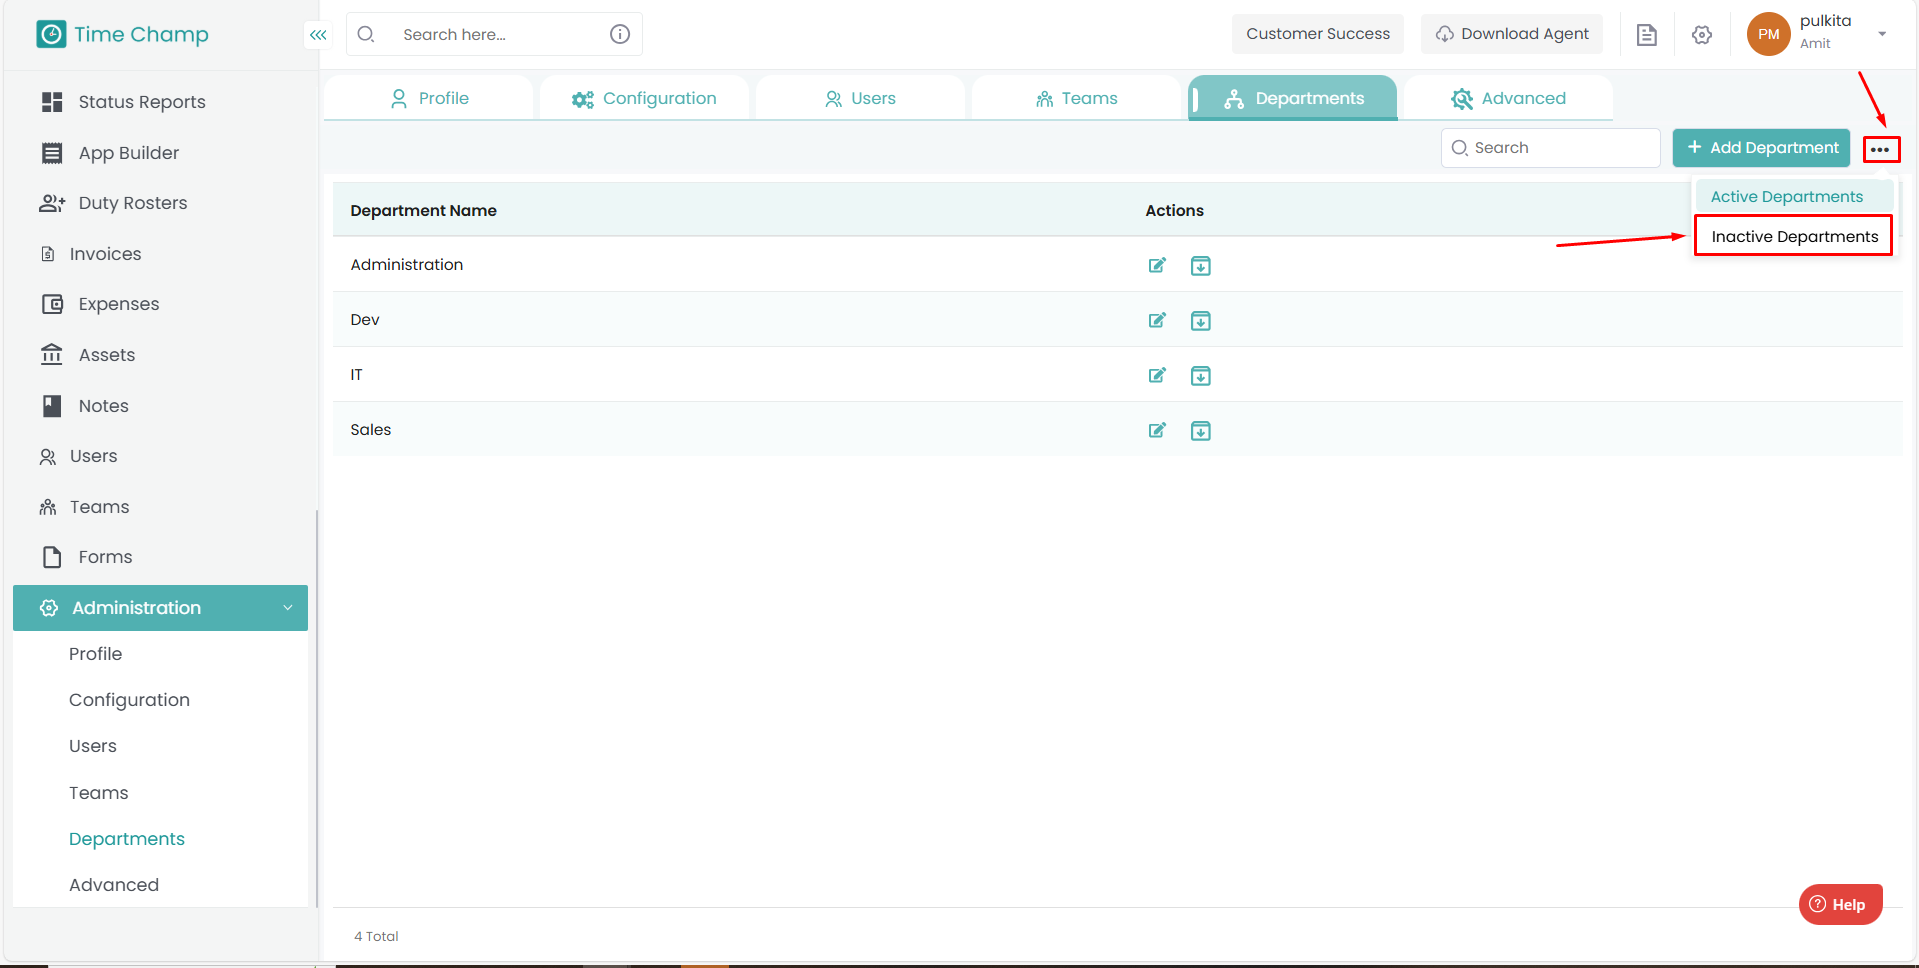1919x968 pixels.
Task: Open Users under Administration submenu
Action: tap(93, 746)
